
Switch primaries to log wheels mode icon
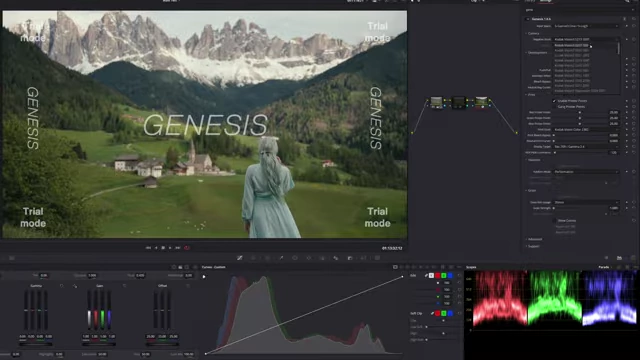[x=187, y=267]
